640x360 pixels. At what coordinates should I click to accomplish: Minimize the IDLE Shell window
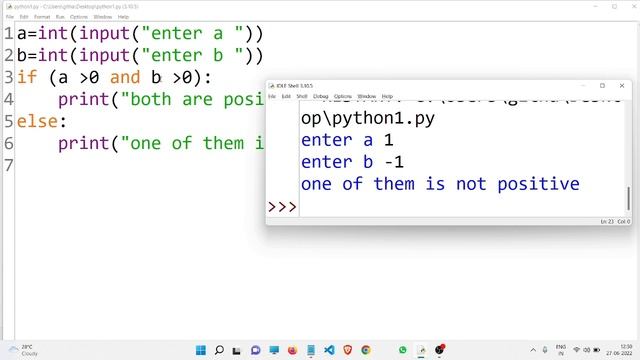pos(583,86)
